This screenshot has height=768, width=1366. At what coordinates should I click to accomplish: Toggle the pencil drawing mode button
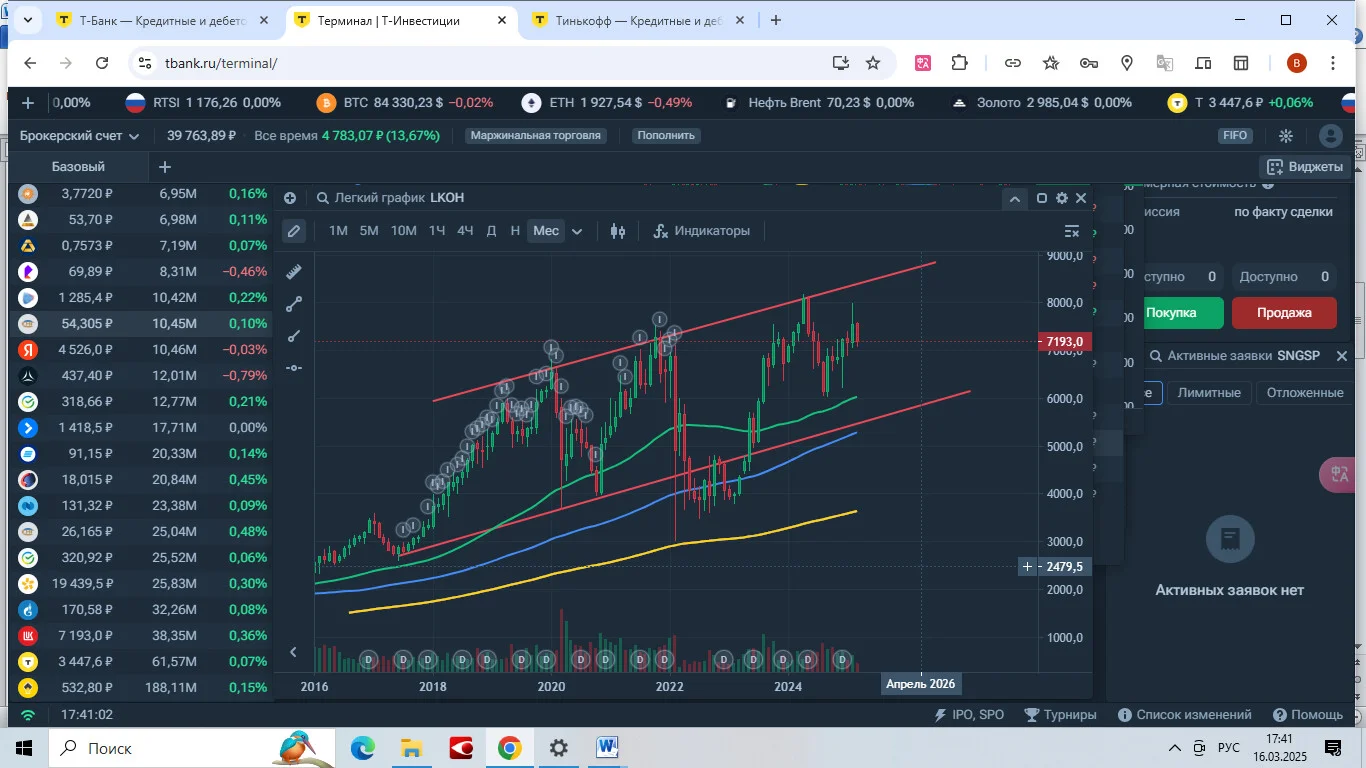[294, 231]
